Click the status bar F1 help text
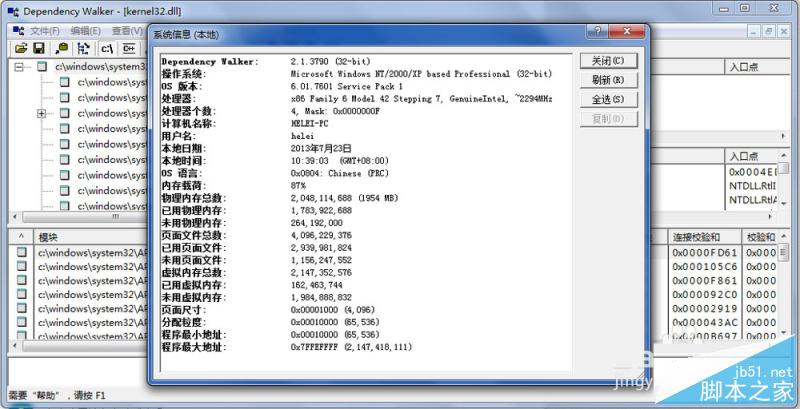This screenshot has height=409, width=800. 57,395
